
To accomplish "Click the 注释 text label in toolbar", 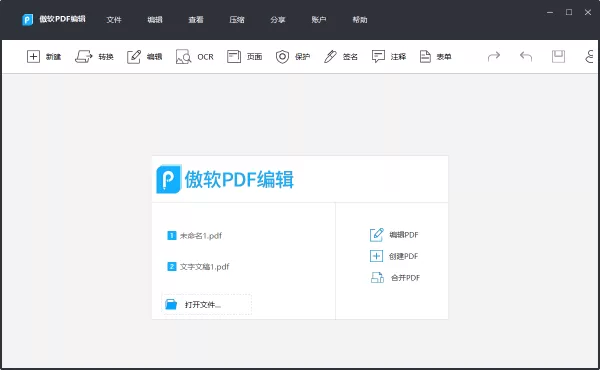I will 398,57.
